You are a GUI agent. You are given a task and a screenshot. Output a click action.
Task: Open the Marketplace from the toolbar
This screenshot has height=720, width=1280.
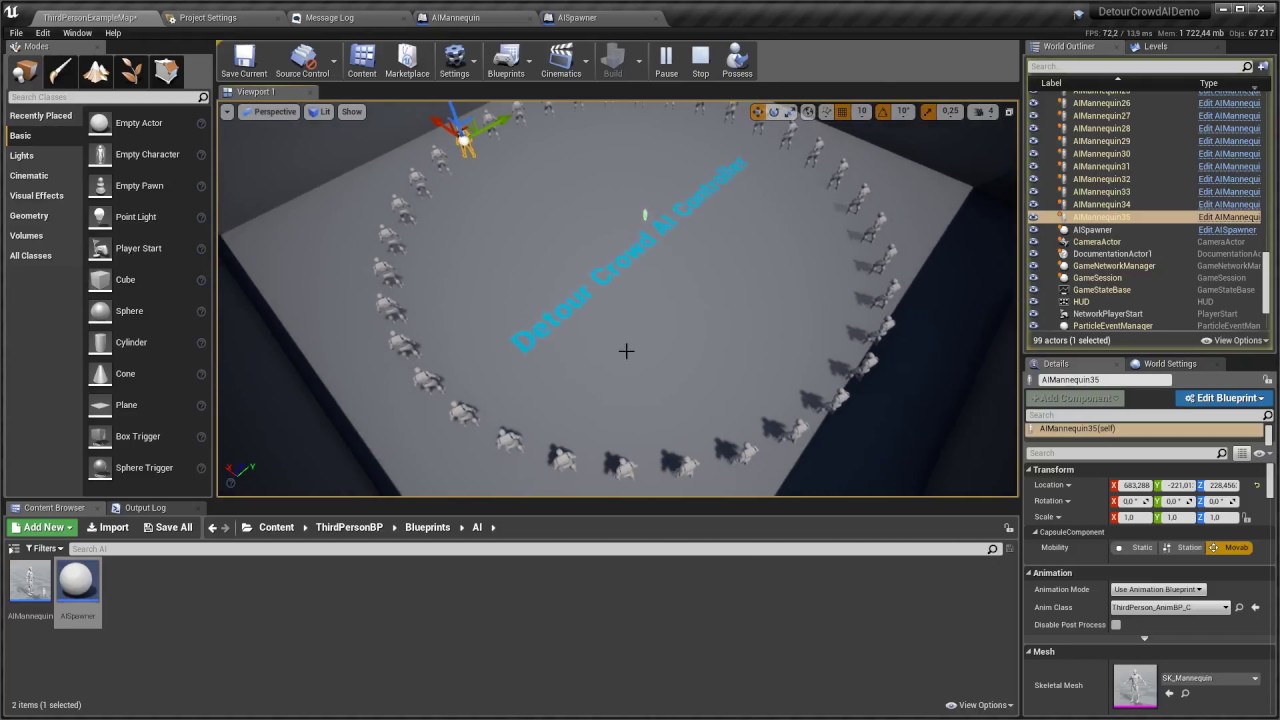pyautogui.click(x=407, y=60)
